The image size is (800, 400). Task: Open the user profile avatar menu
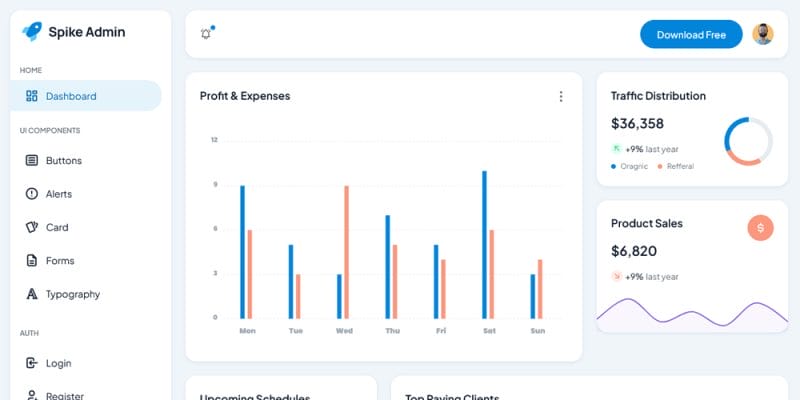point(763,34)
